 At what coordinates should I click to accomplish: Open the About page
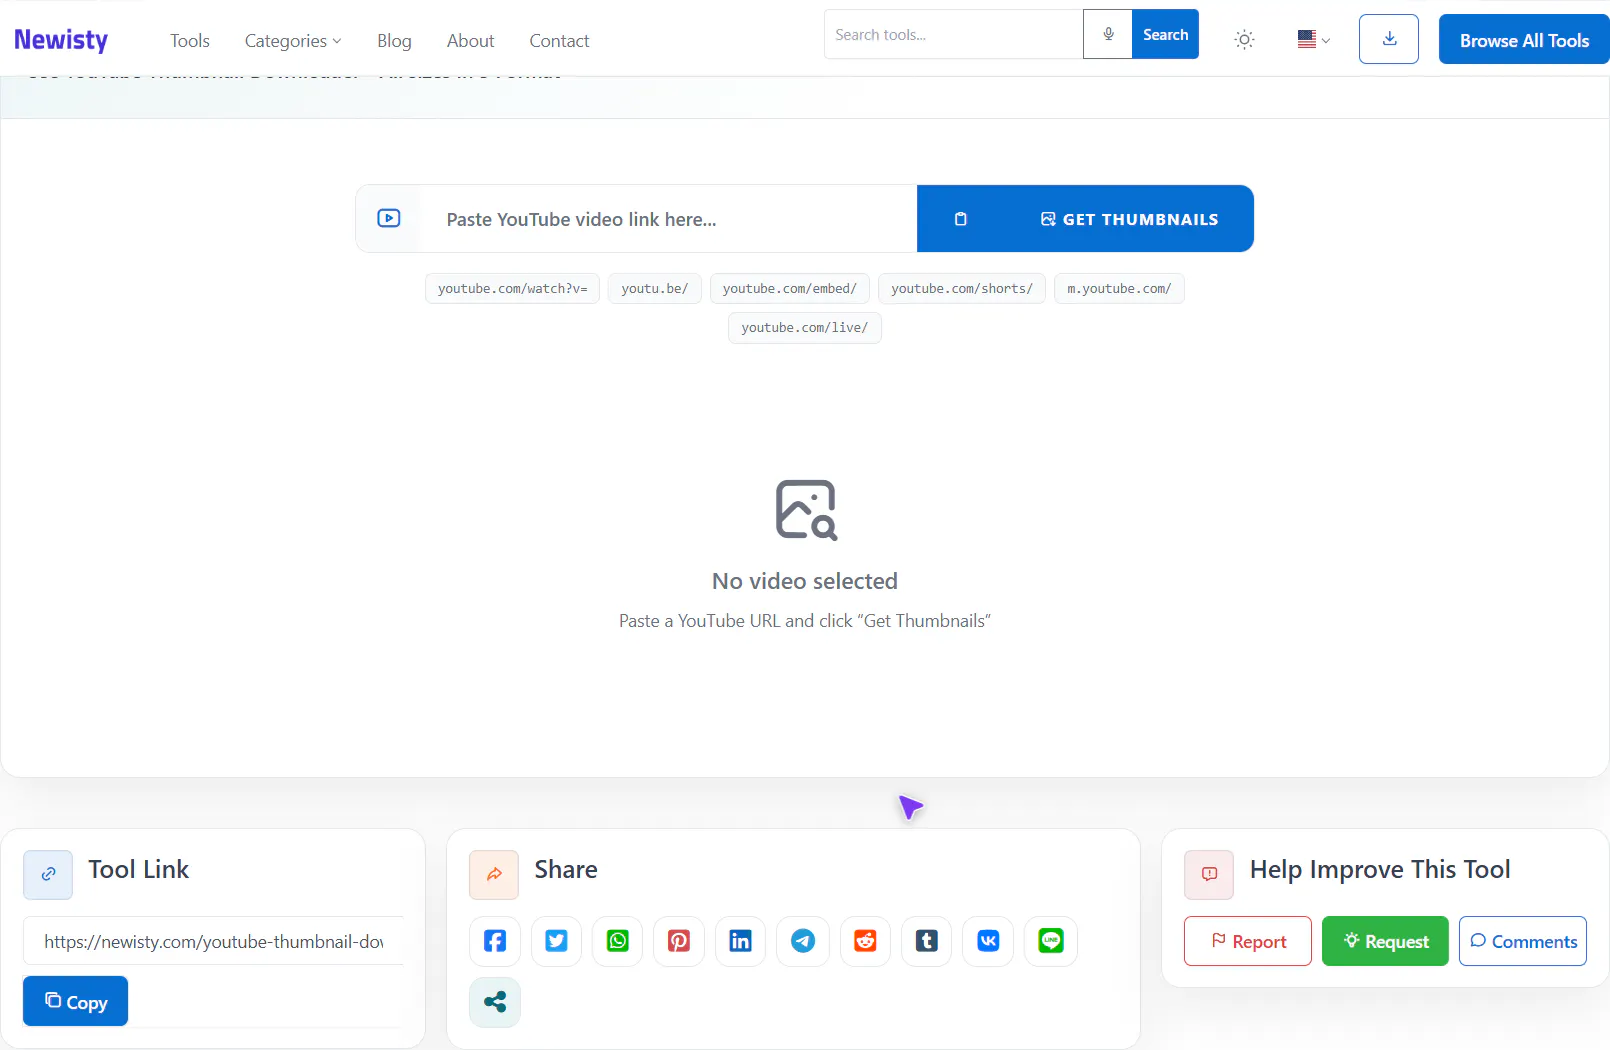[x=471, y=41]
